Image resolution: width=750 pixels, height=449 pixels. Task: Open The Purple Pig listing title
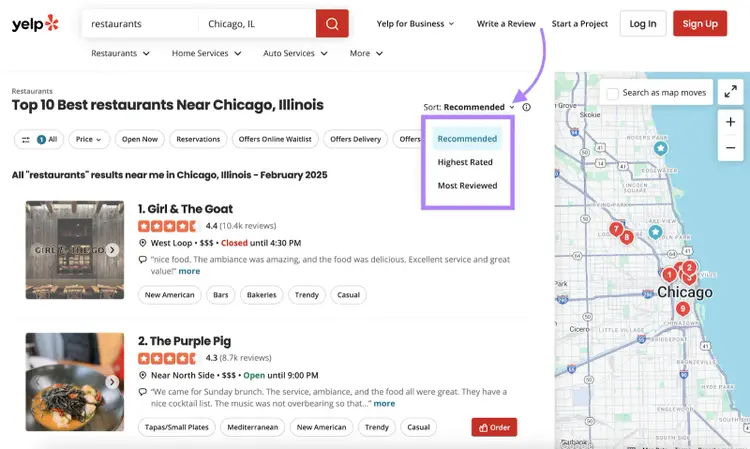click(x=184, y=341)
